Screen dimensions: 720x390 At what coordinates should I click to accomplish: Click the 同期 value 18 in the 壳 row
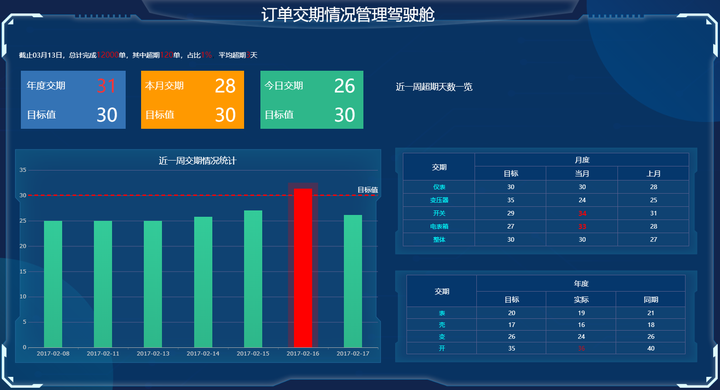[651, 325]
